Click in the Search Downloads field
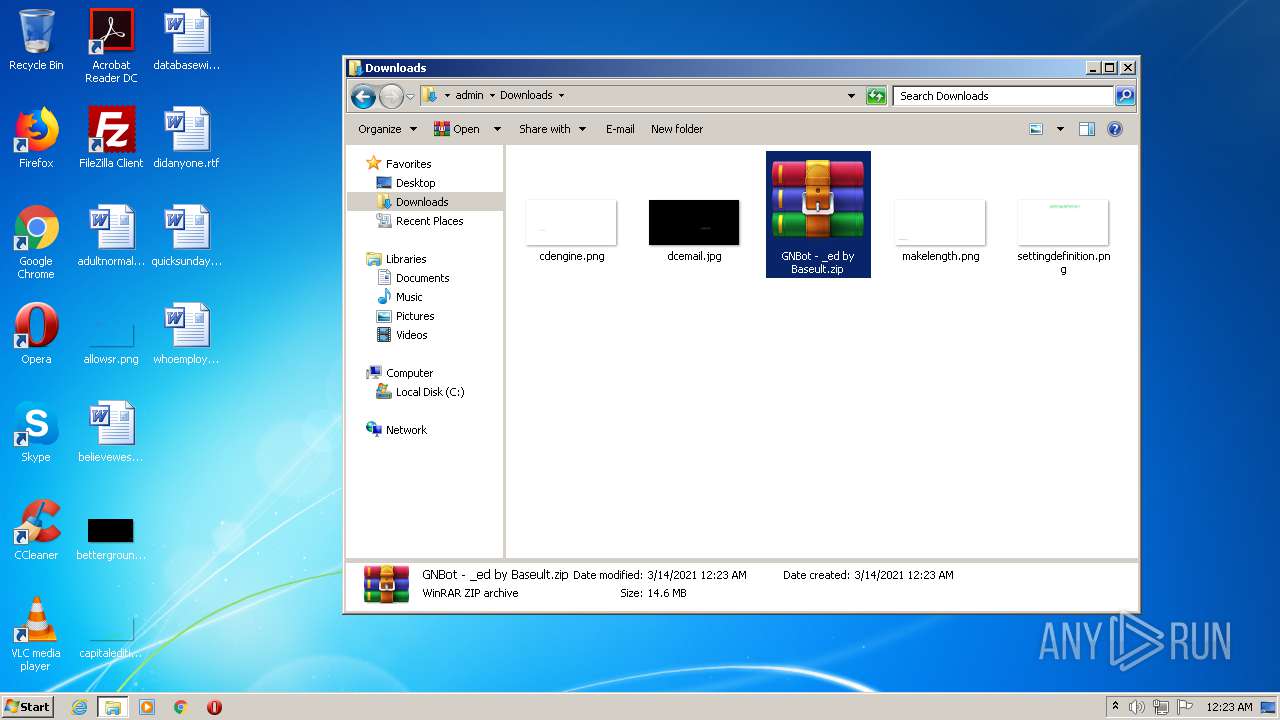 pos(1003,96)
